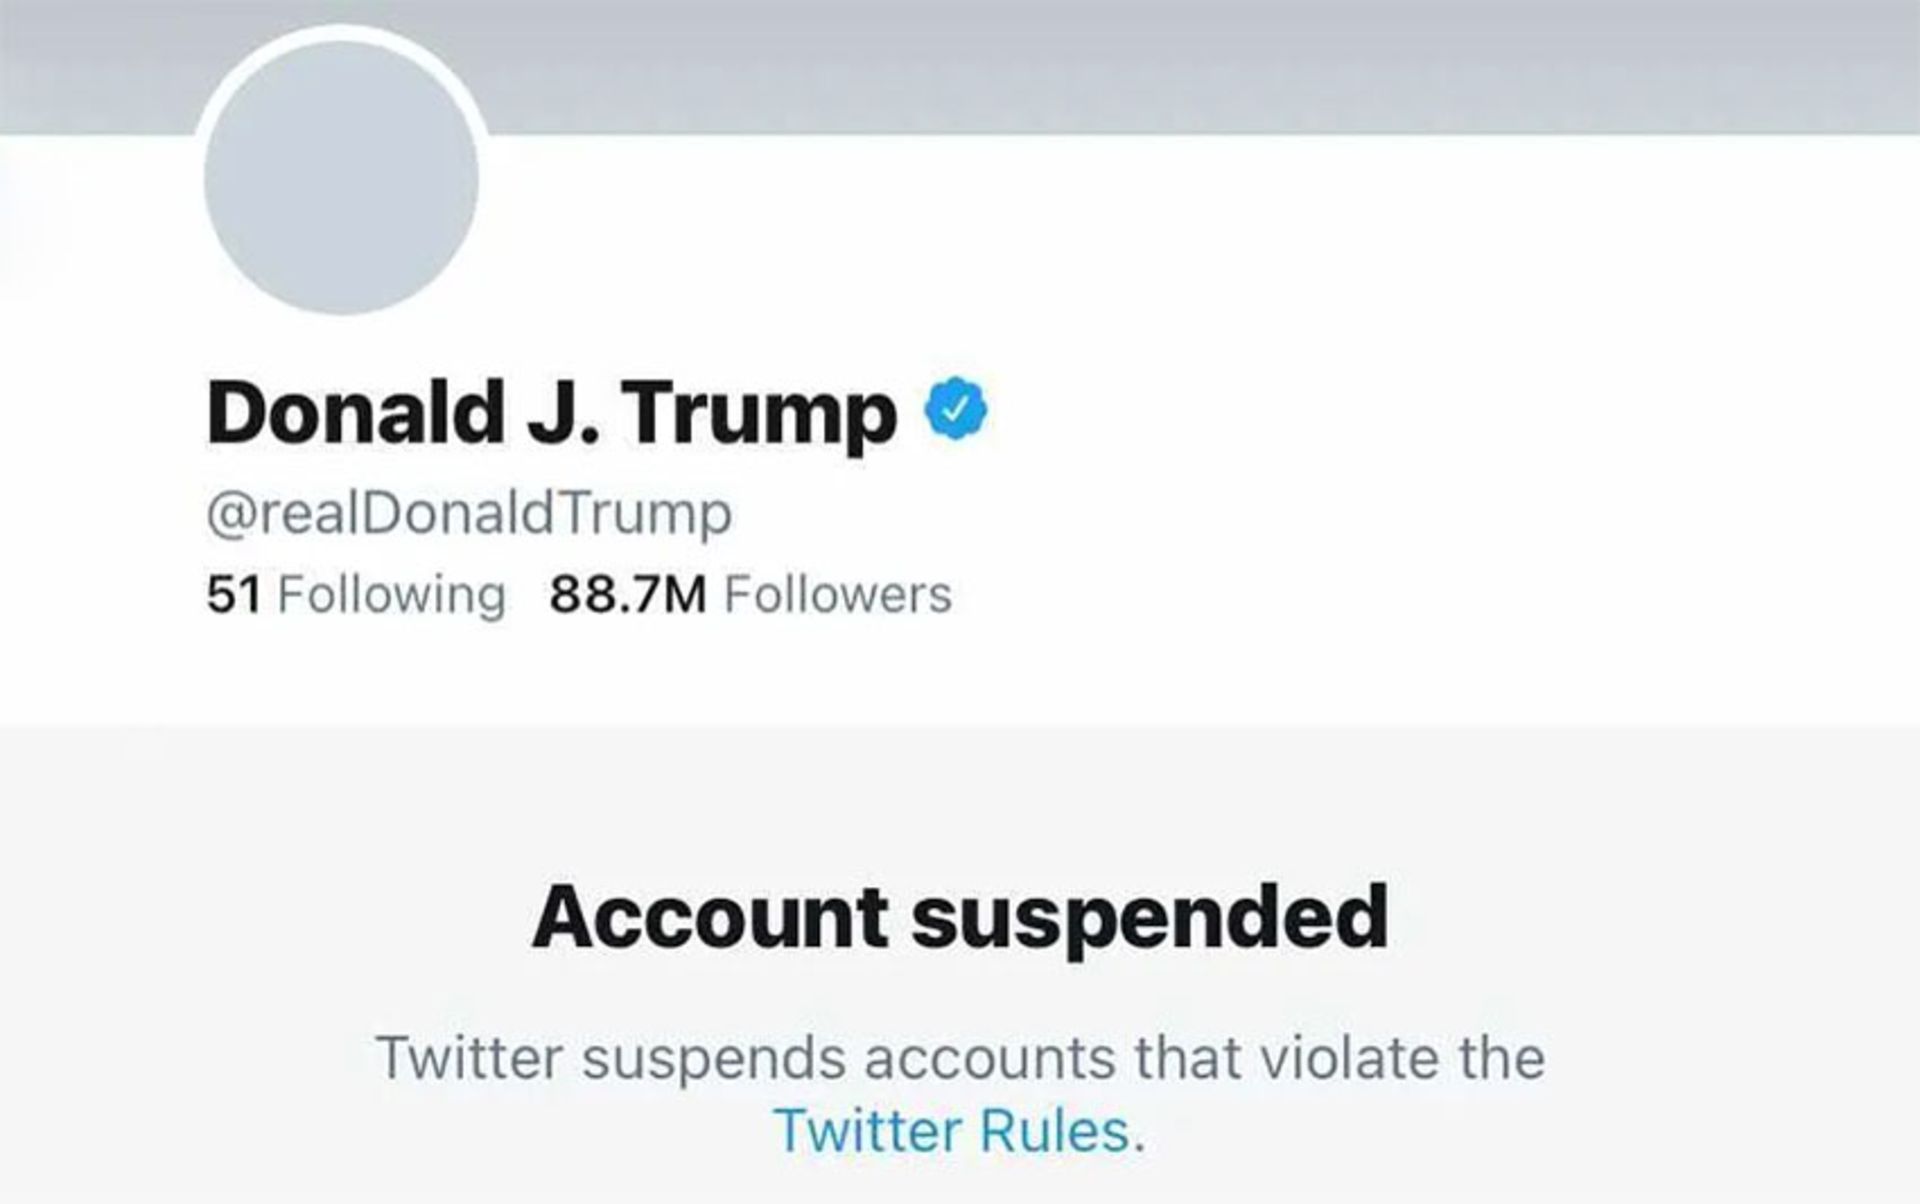Click the word Trump in display name
The image size is (1920, 1204).
coord(762,414)
